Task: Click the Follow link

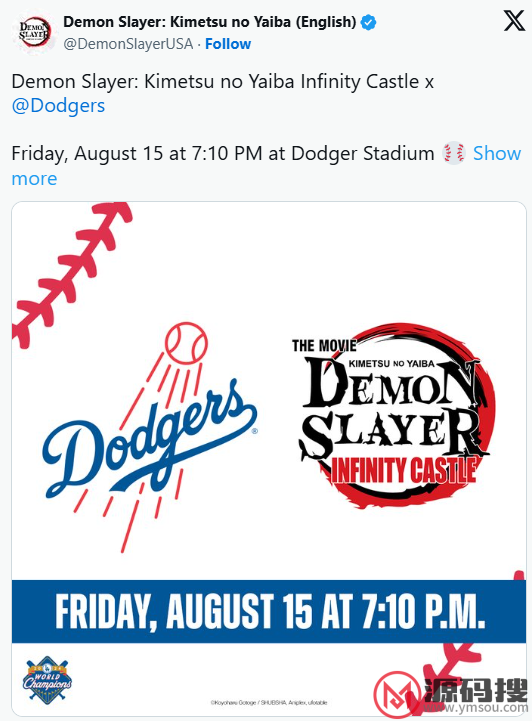Action: pos(228,44)
